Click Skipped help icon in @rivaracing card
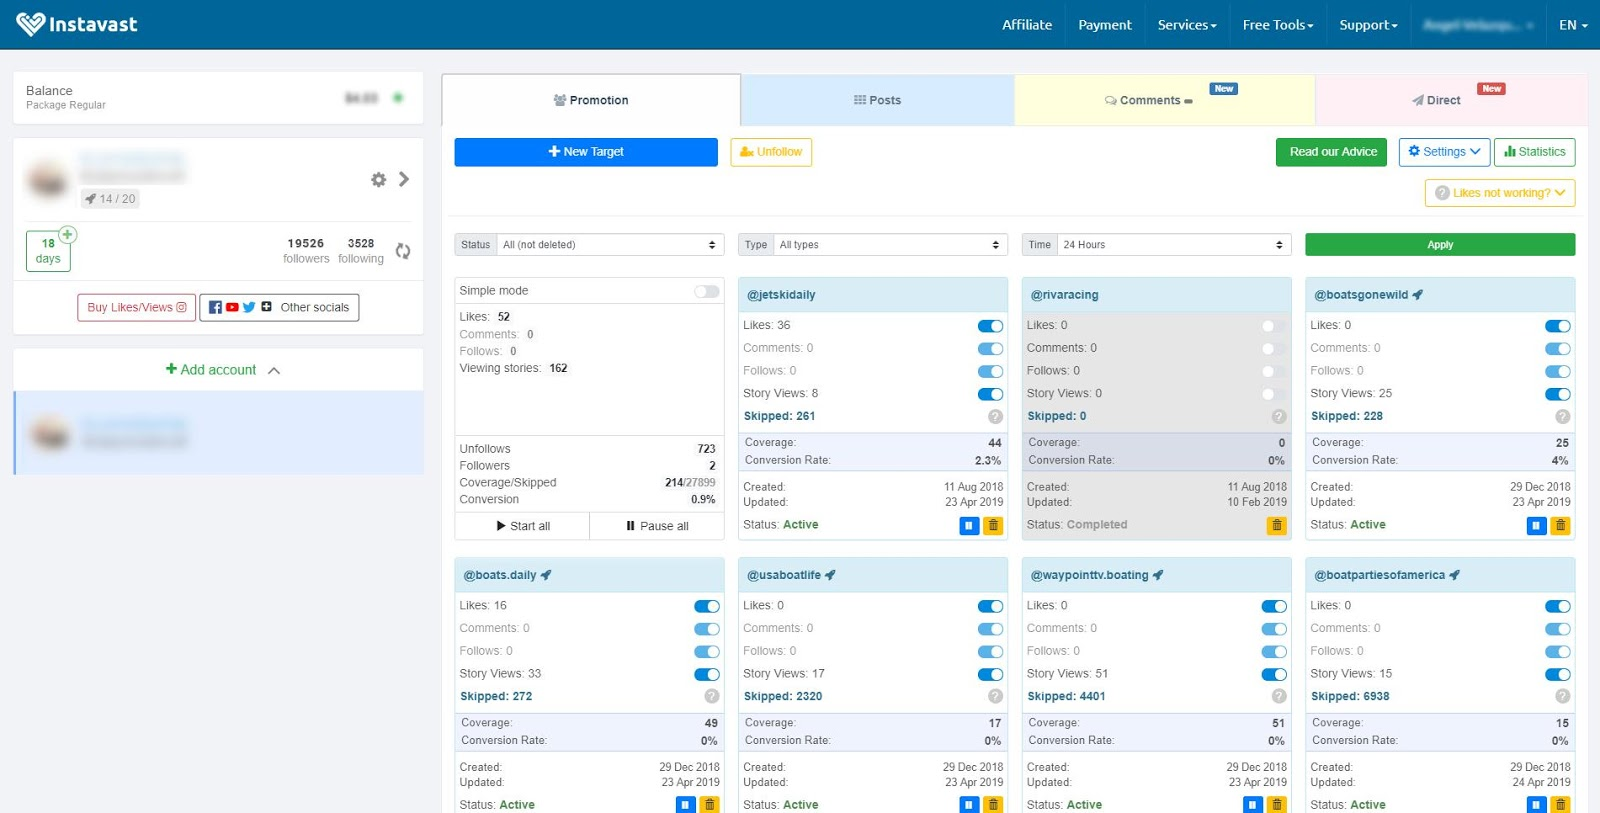The height and width of the screenshot is (813, 1600). coord(1279,417)
